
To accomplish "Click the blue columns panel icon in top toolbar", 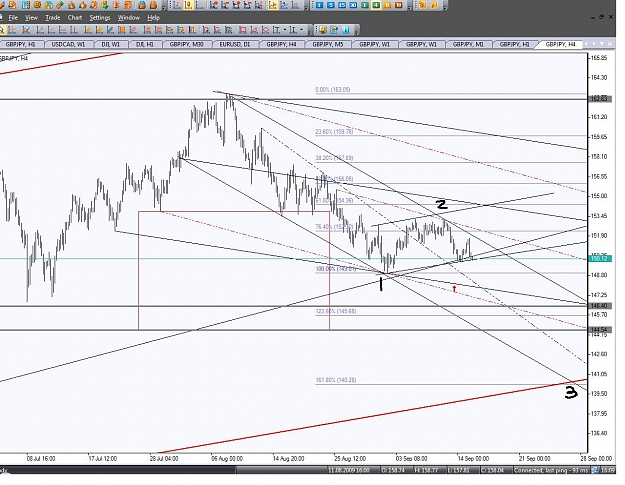I will pos(26,5).
